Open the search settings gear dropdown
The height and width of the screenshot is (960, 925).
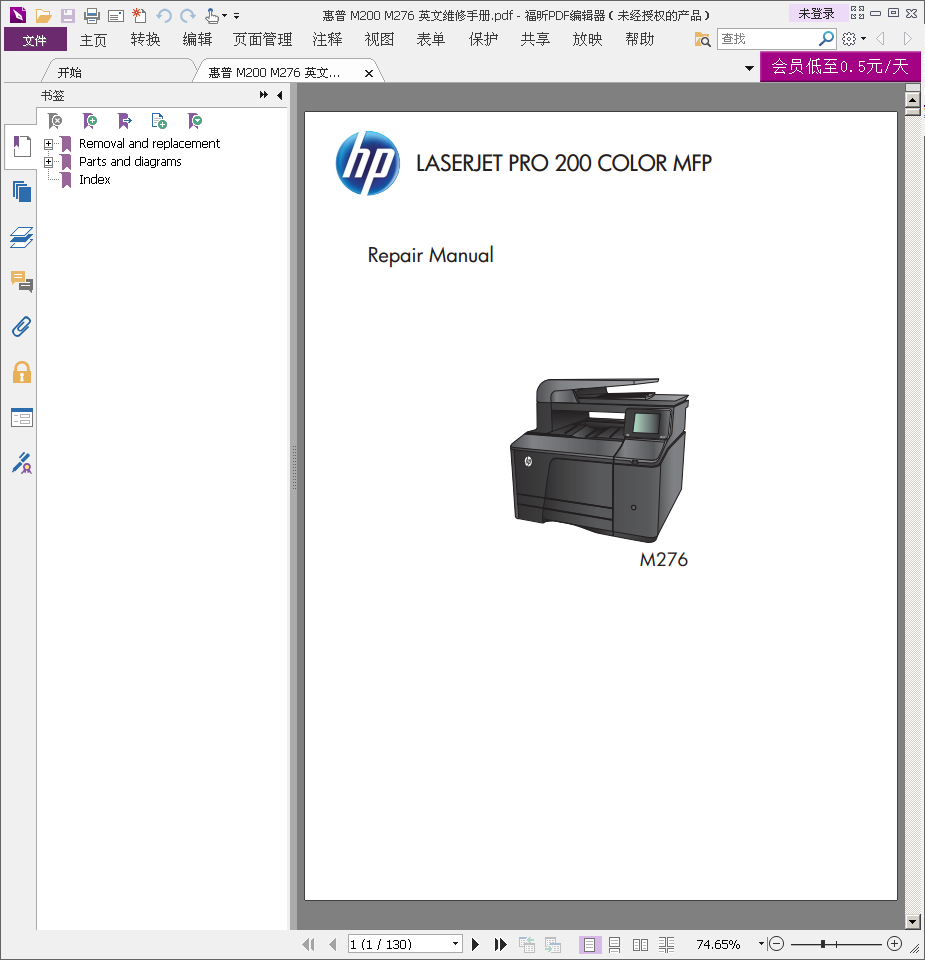tap(853, 39)
